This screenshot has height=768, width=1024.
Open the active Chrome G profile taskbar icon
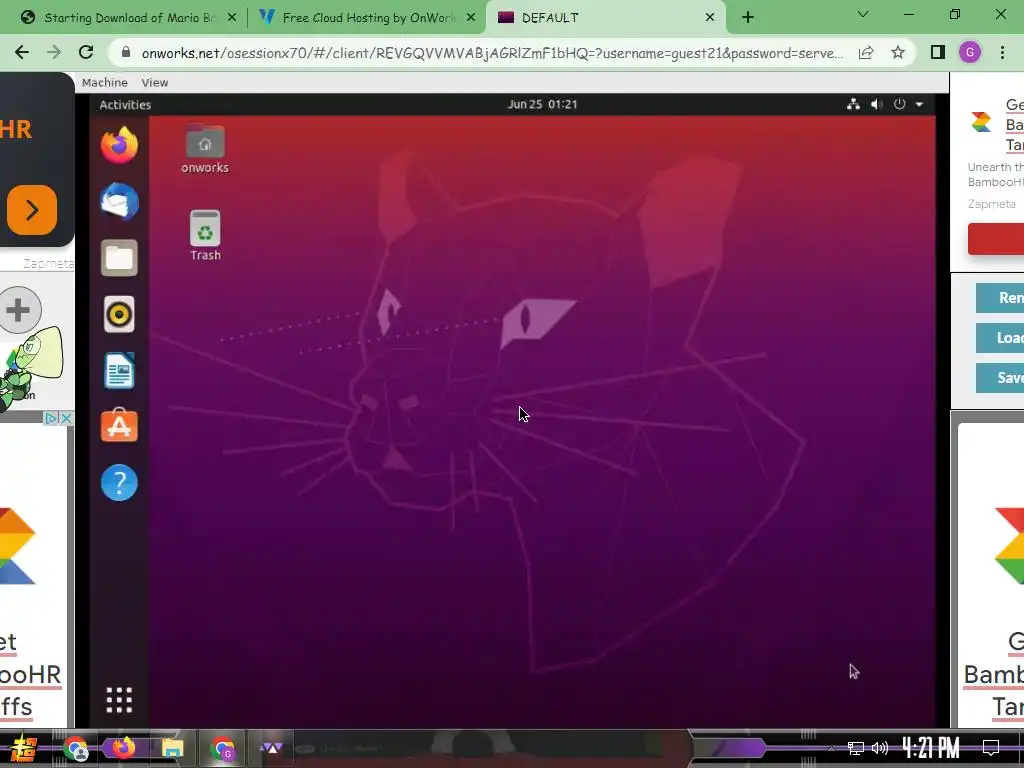(222, 748)
